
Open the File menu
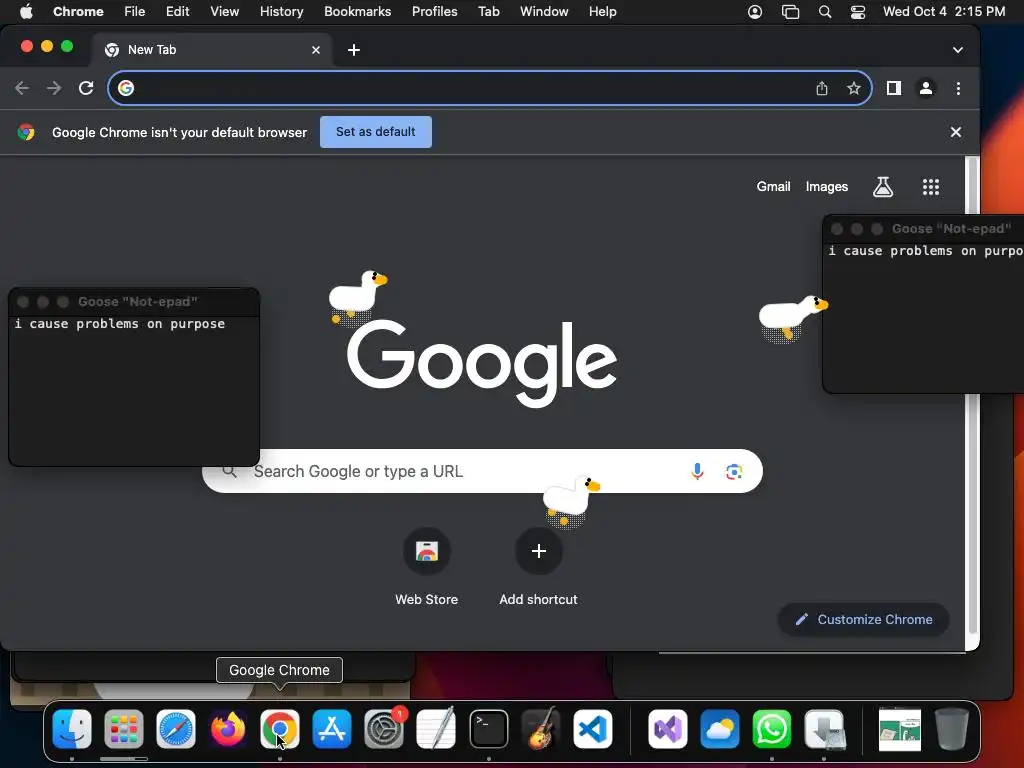point(135,12)
